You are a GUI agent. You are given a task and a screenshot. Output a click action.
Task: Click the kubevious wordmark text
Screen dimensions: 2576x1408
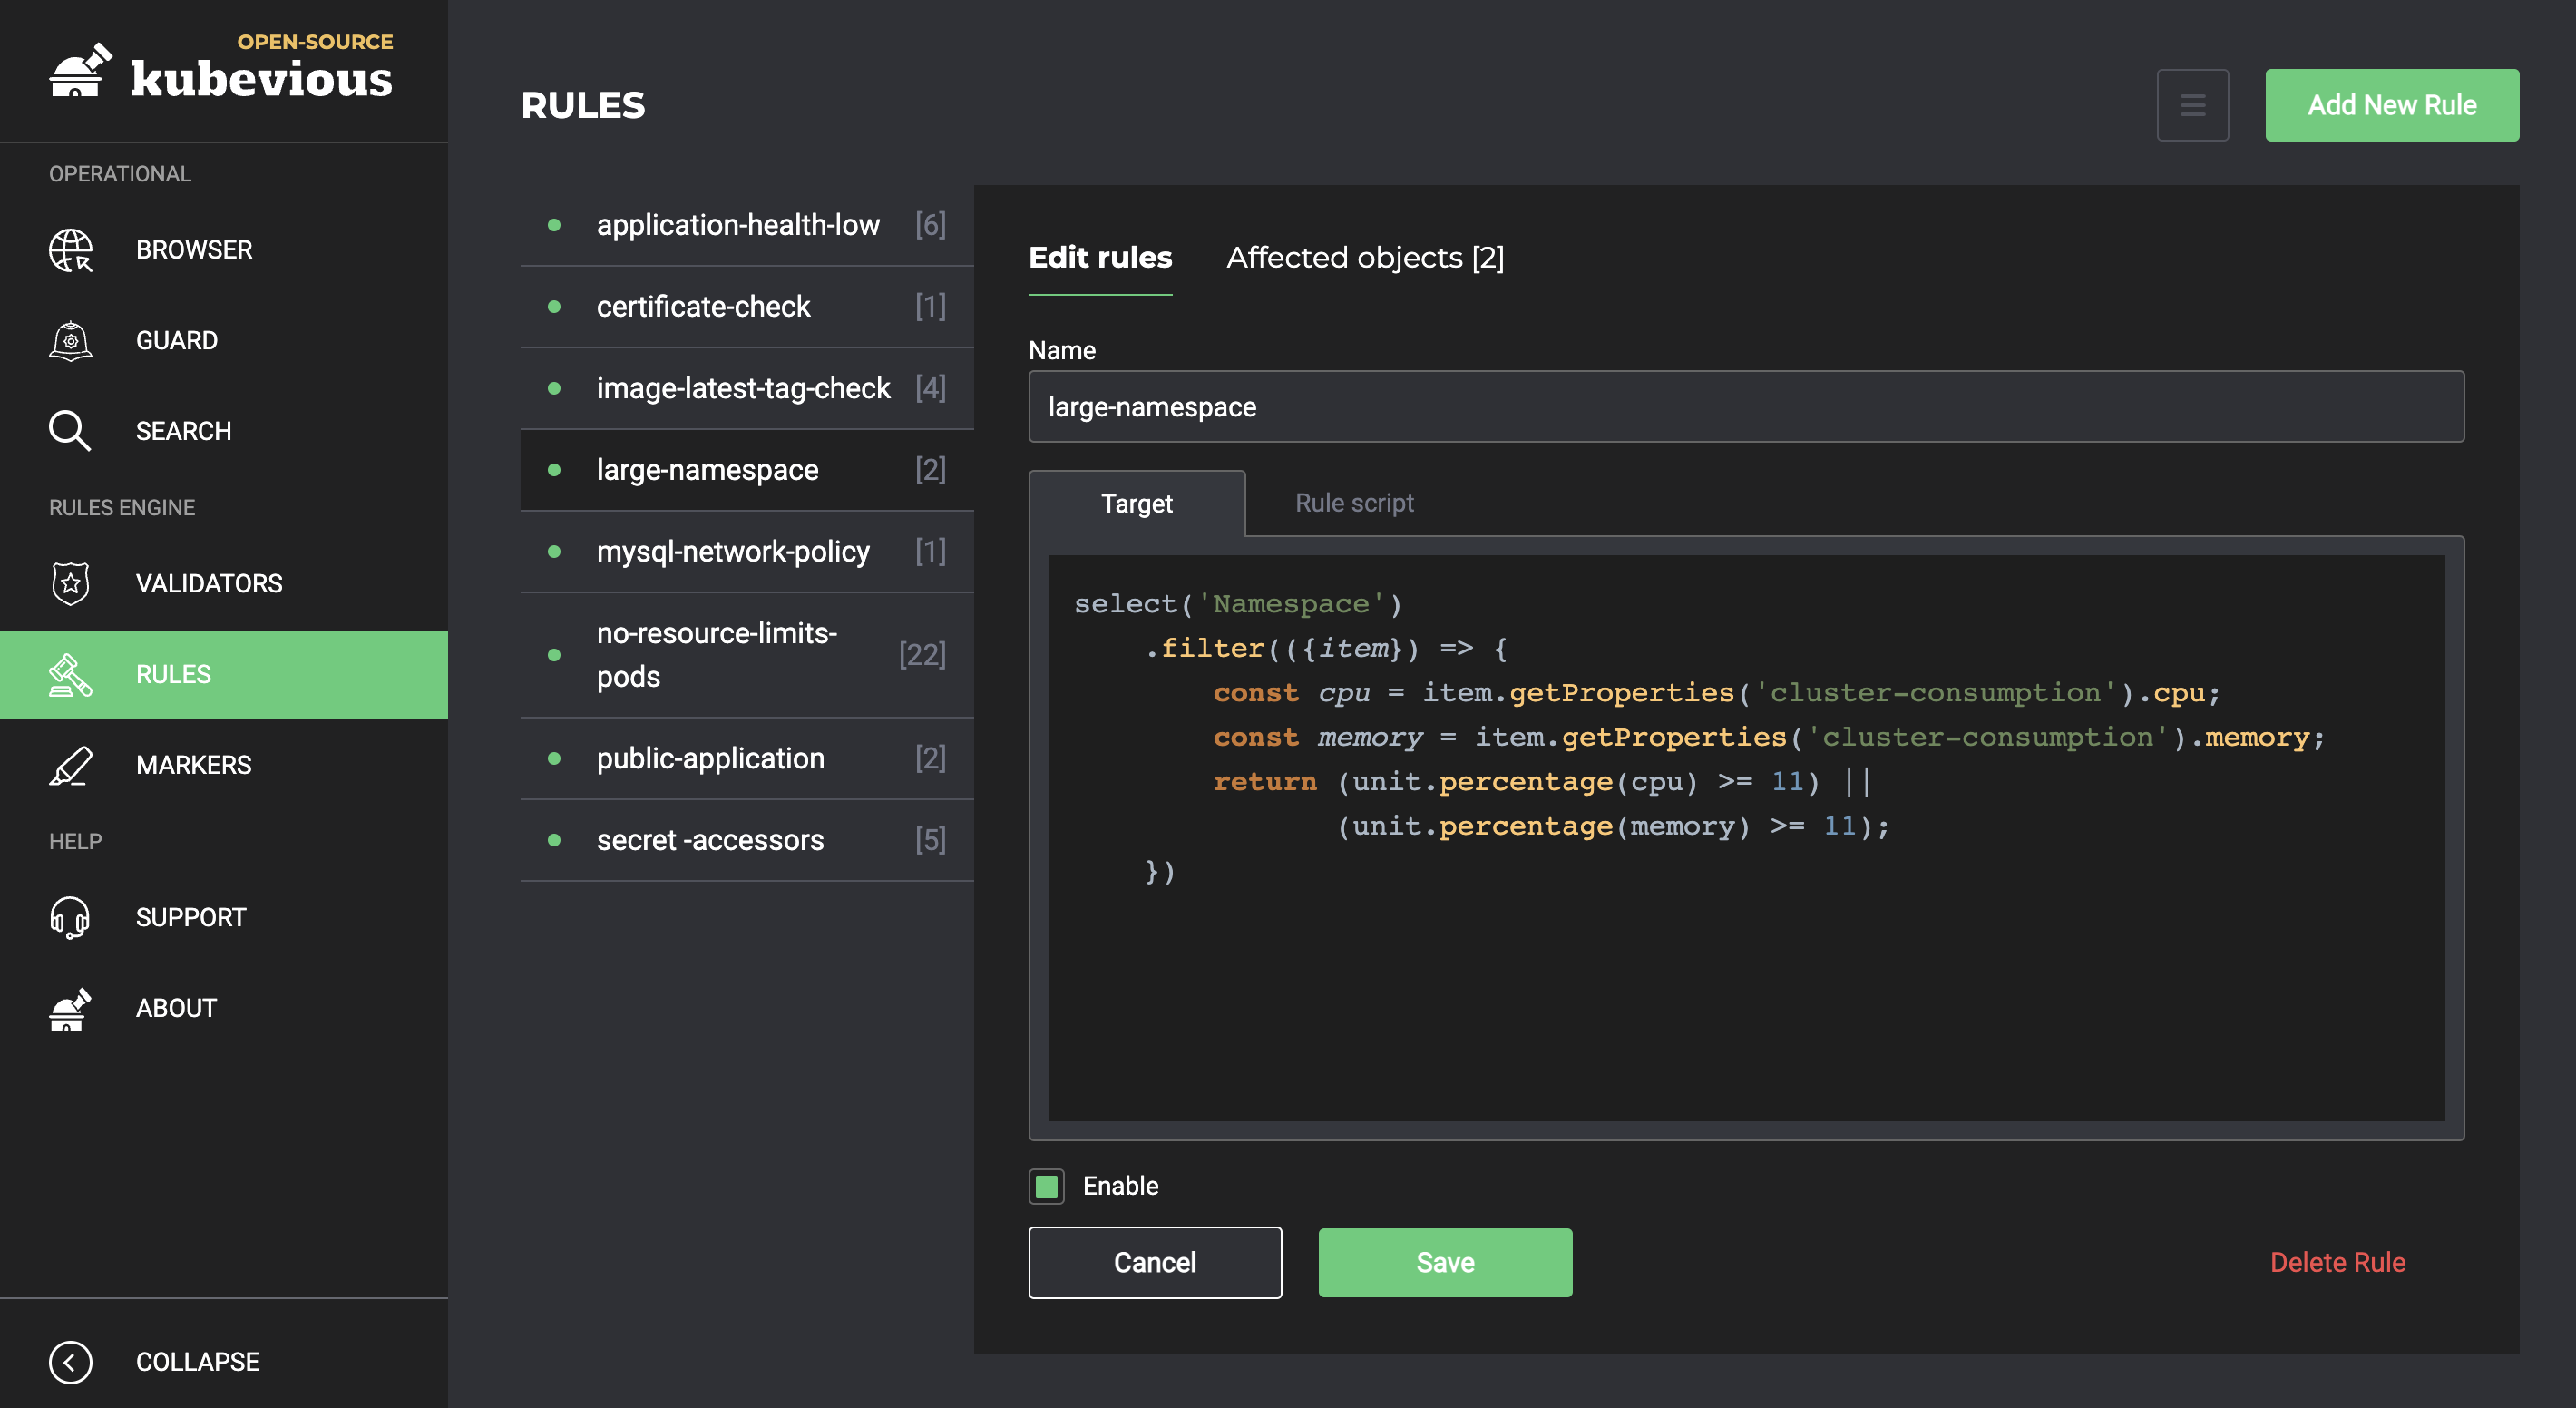click(x=262, y=79)
